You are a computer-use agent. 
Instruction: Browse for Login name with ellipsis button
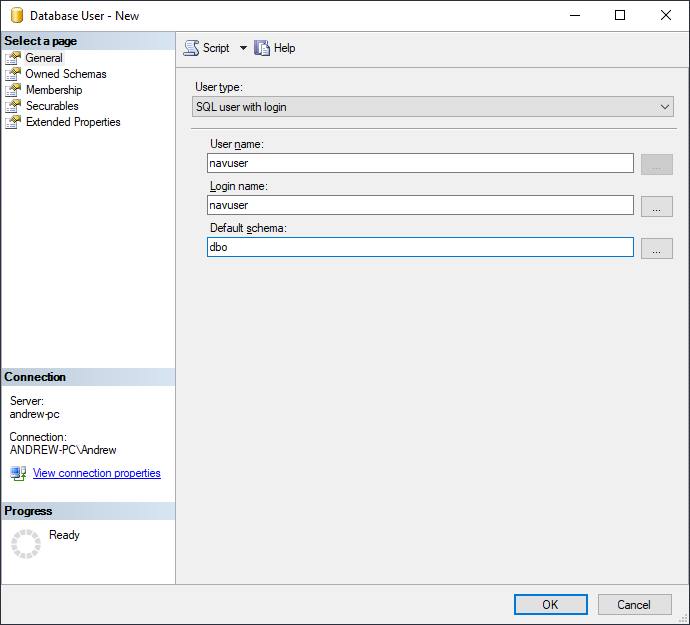click(x=656, y=206)
